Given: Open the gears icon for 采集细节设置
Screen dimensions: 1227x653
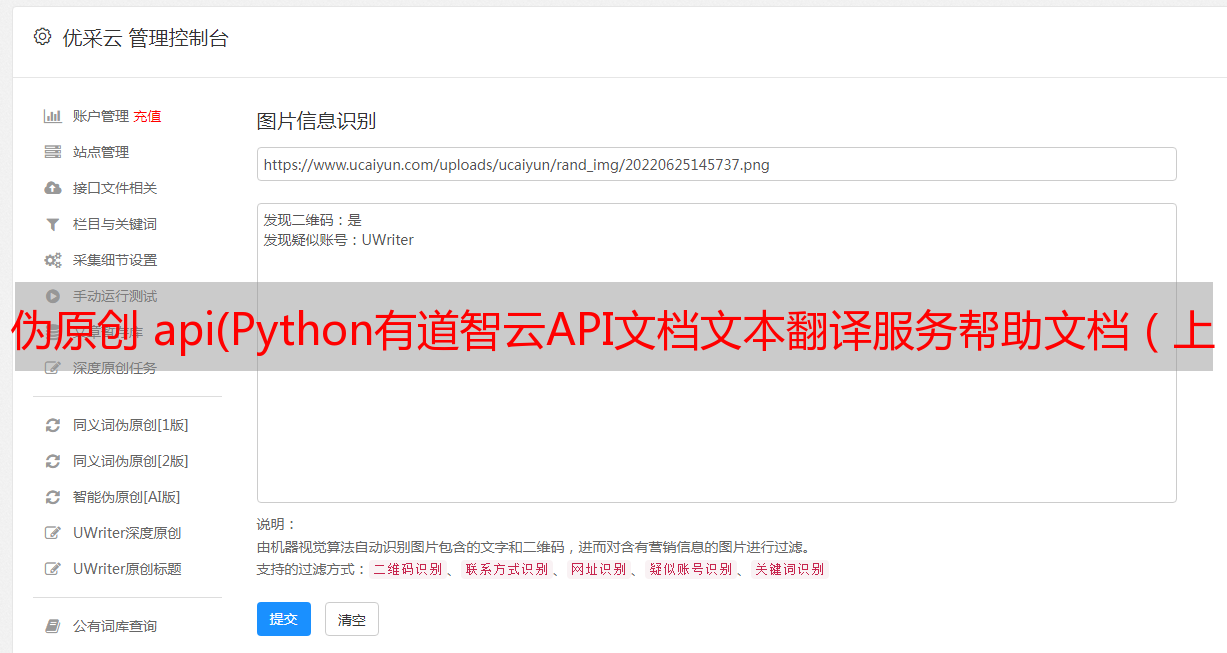Looking at the screenshot, I should pyautogui.click(x=52, y=260).
